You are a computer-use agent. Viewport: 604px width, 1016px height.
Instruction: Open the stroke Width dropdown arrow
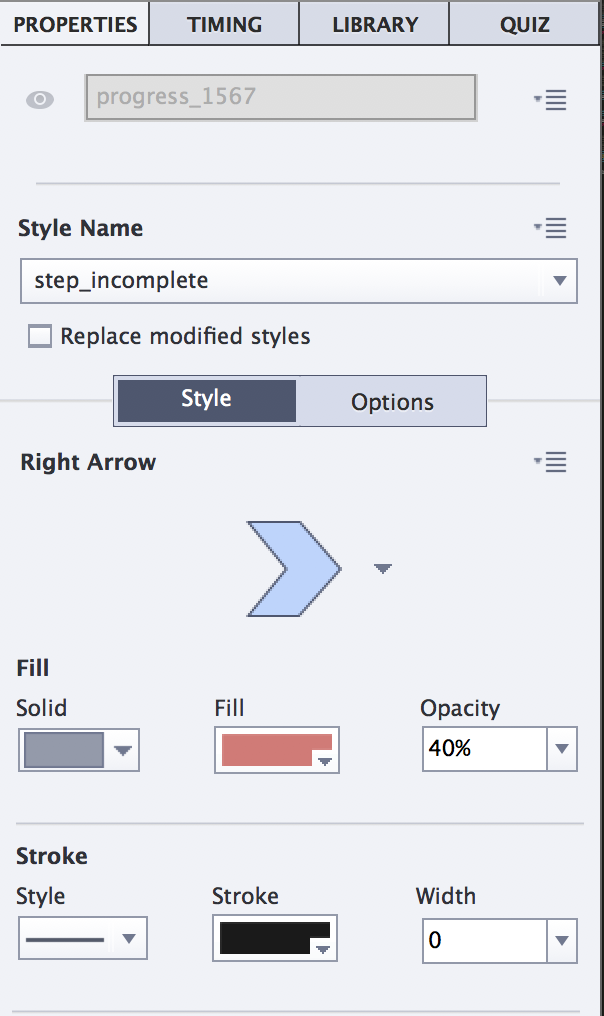click(562, 940)
